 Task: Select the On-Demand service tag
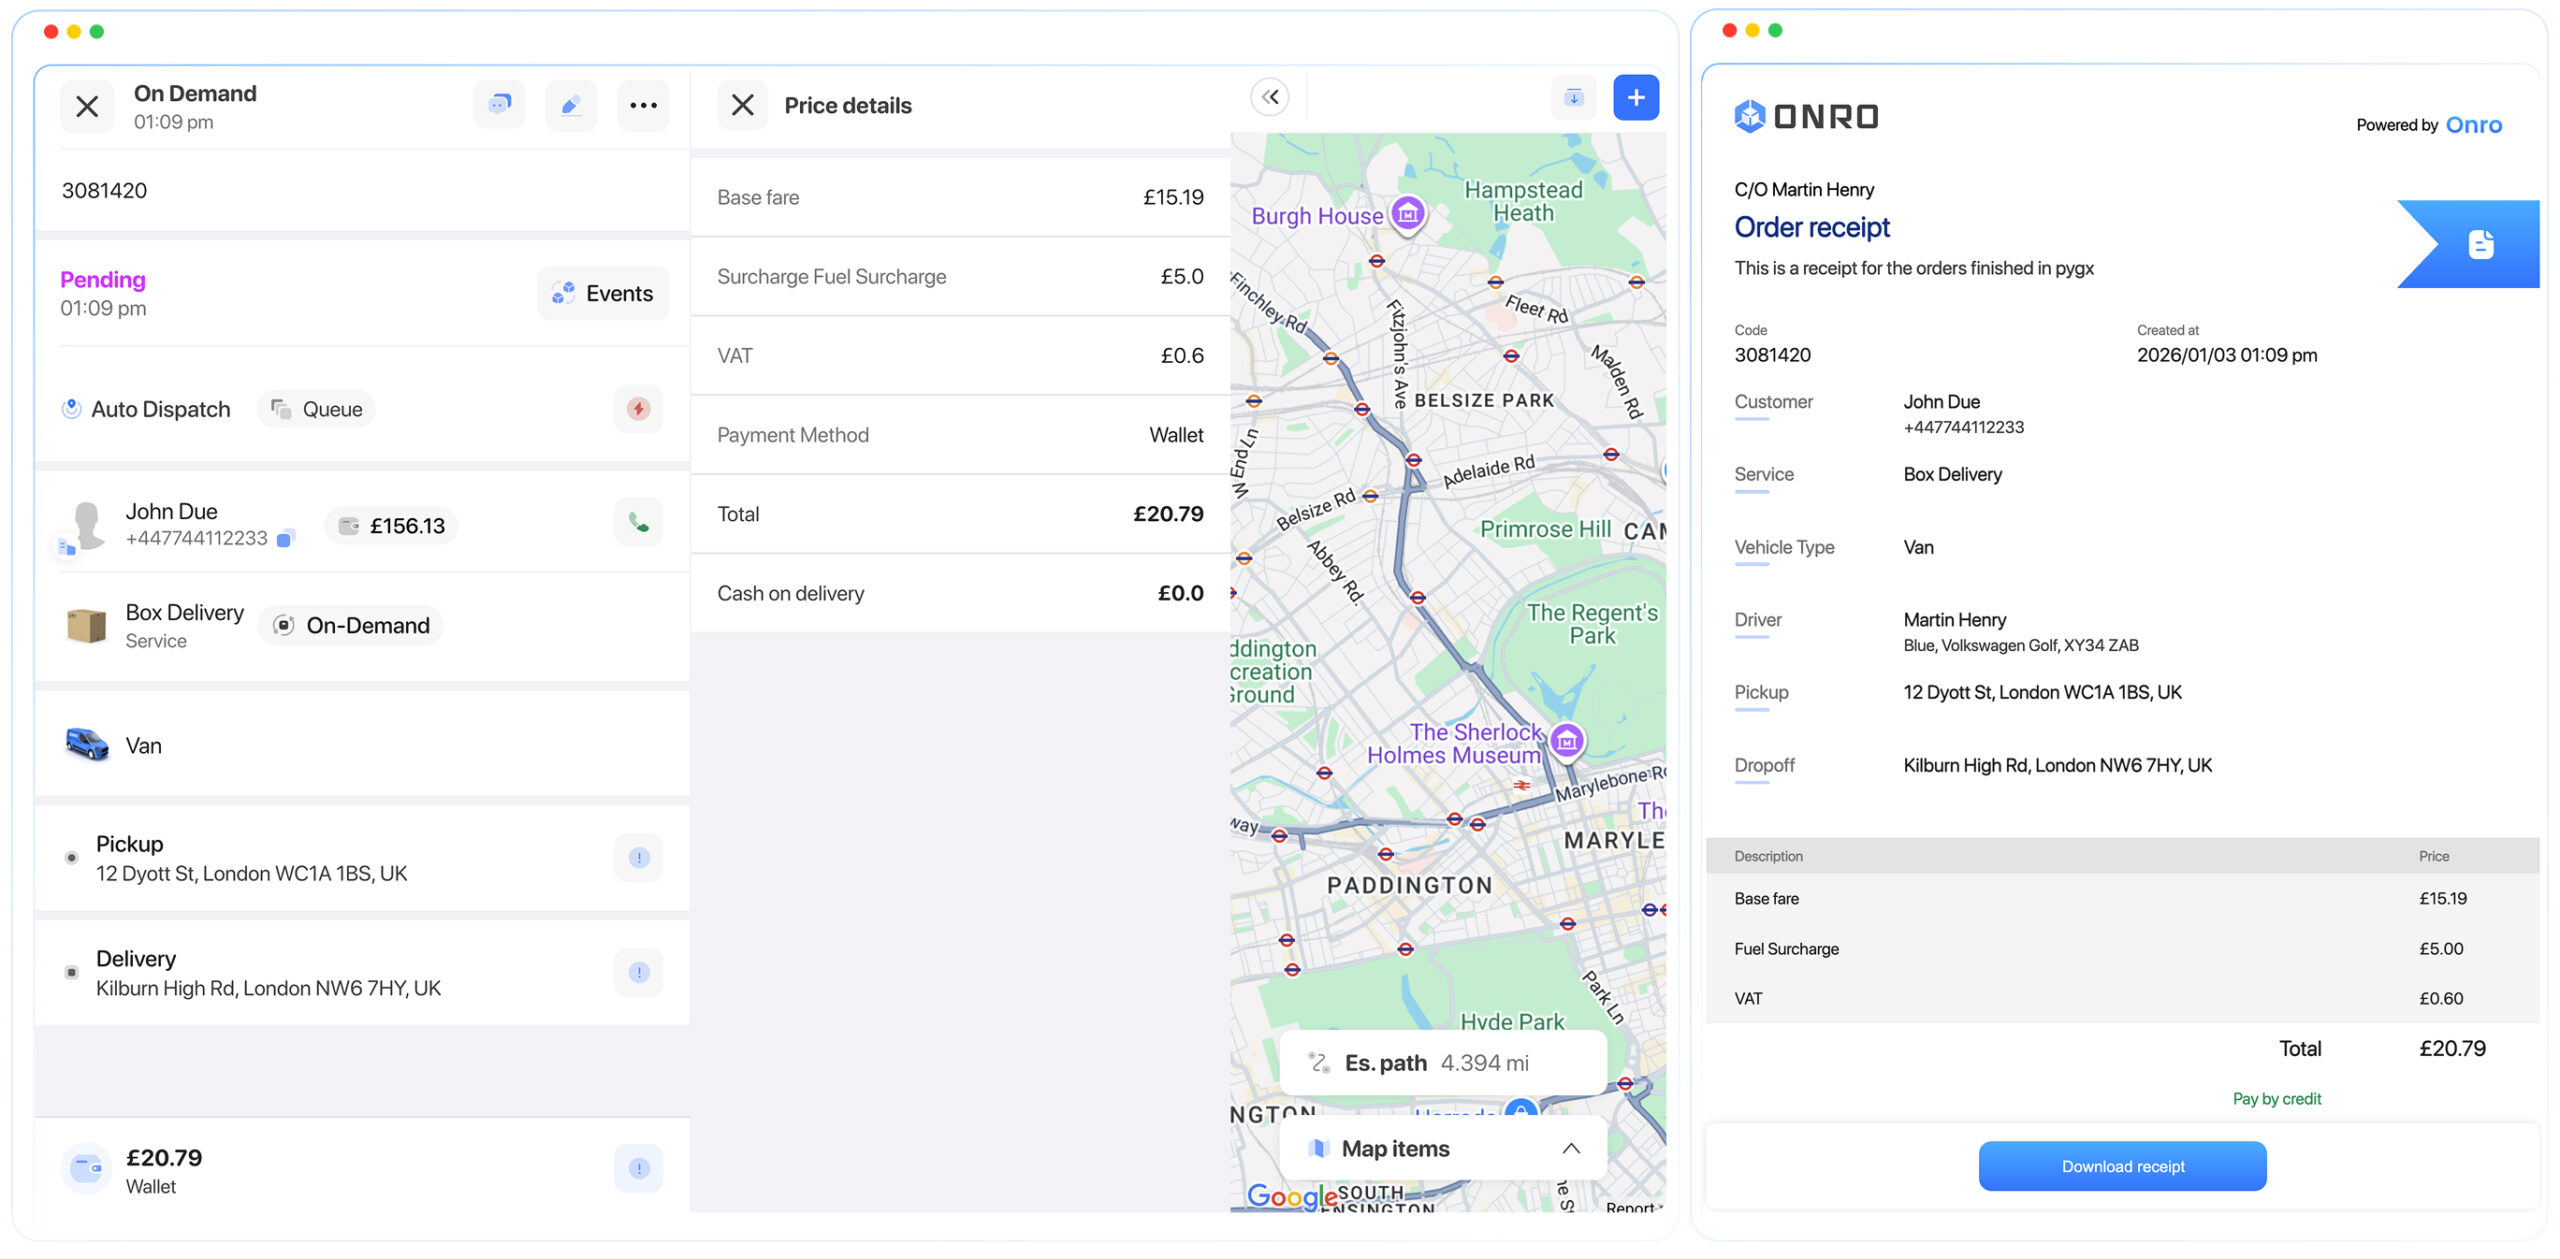click(350, 625)
